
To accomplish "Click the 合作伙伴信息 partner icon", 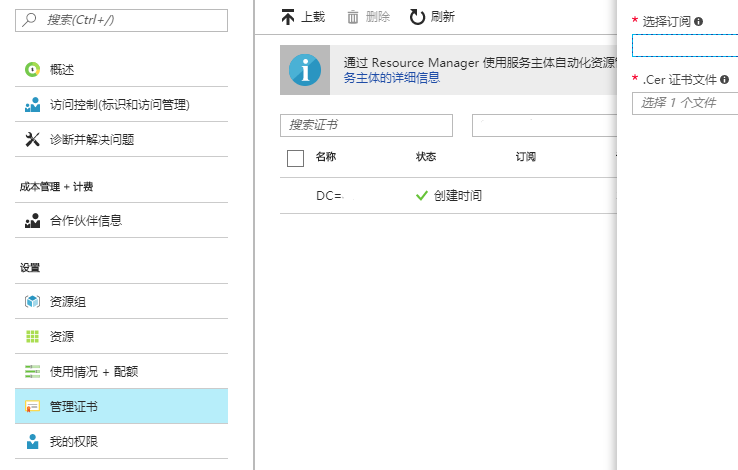I will (x=32, y=221).
